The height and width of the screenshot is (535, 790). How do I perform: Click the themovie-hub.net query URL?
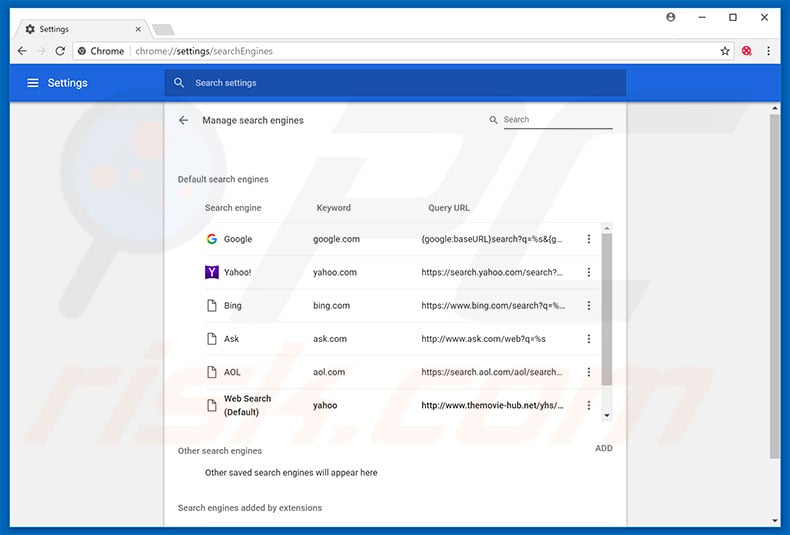[x=492, y=405]
